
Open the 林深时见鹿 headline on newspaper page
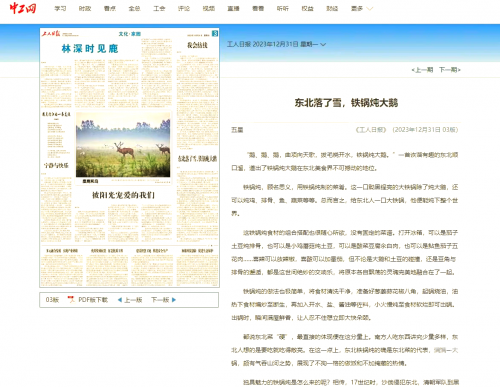tap(90, 49)
